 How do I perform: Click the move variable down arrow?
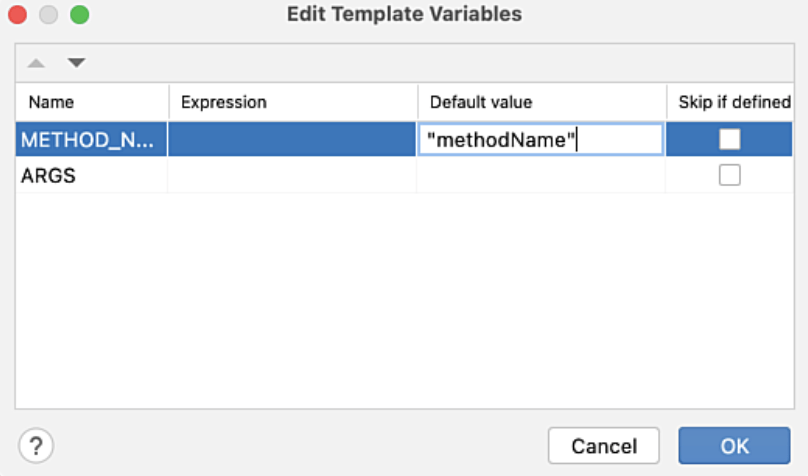(76, 63)
